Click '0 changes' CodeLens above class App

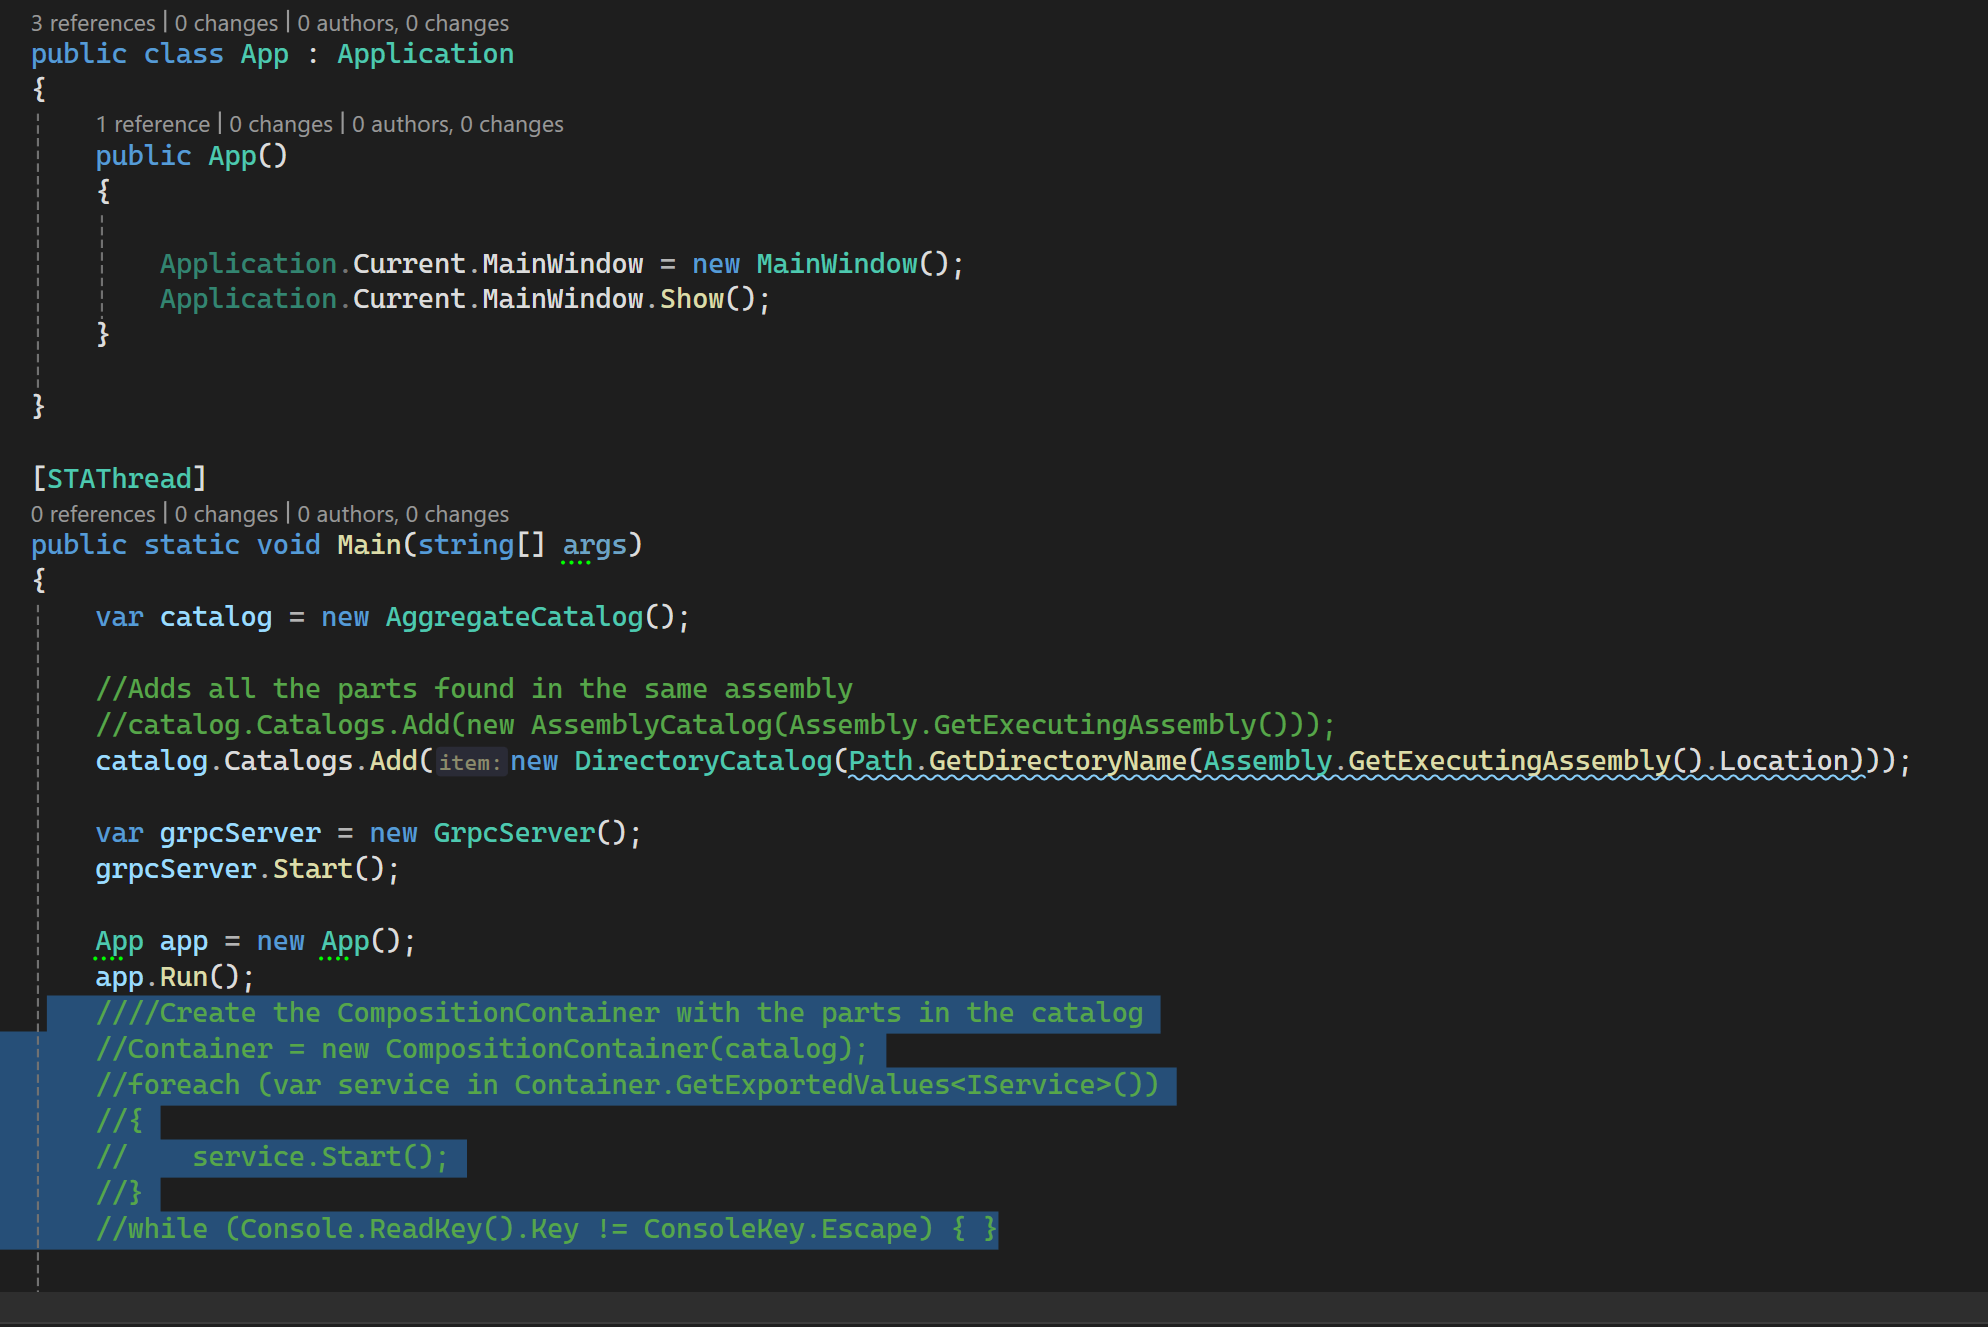tap(226, 22)
